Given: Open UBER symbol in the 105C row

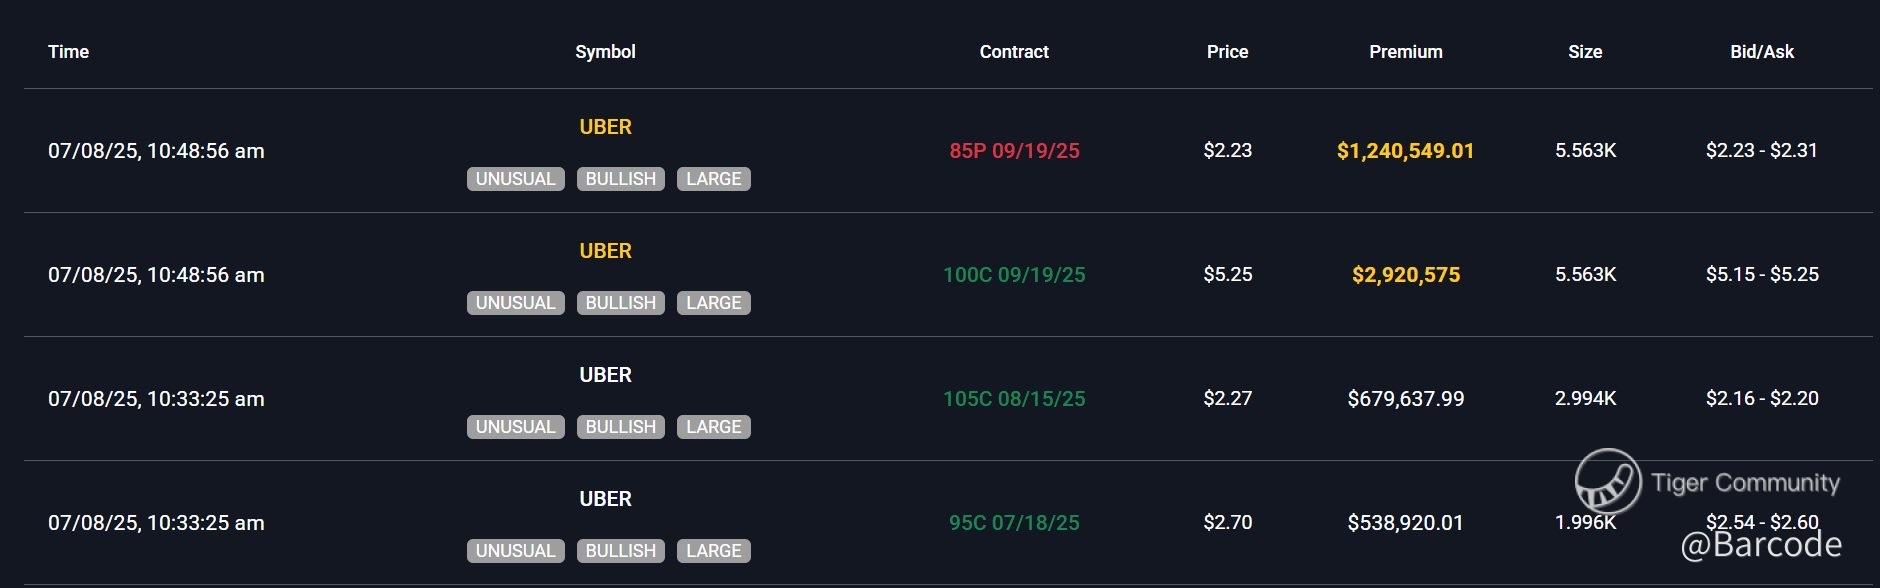Looking at the screenshot, I should 605,375.
